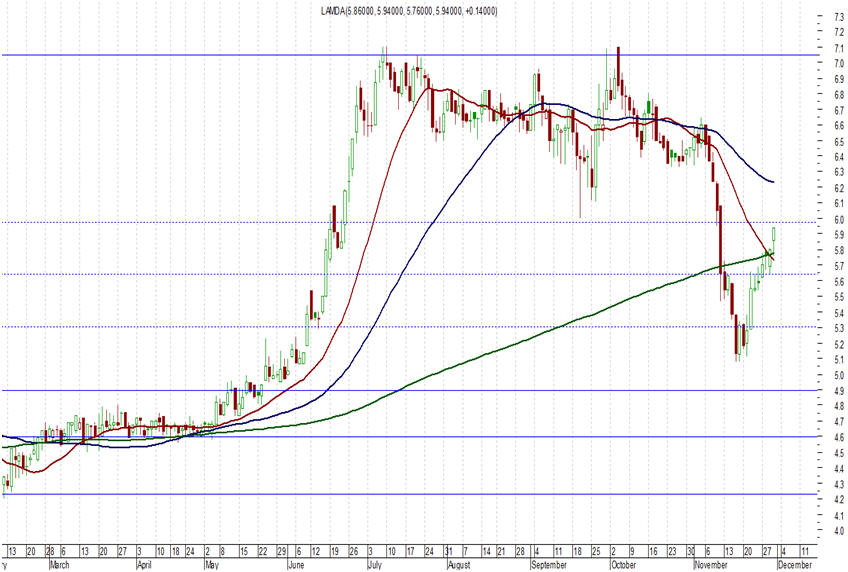
Task: Click the June month label
Action: 296,565
